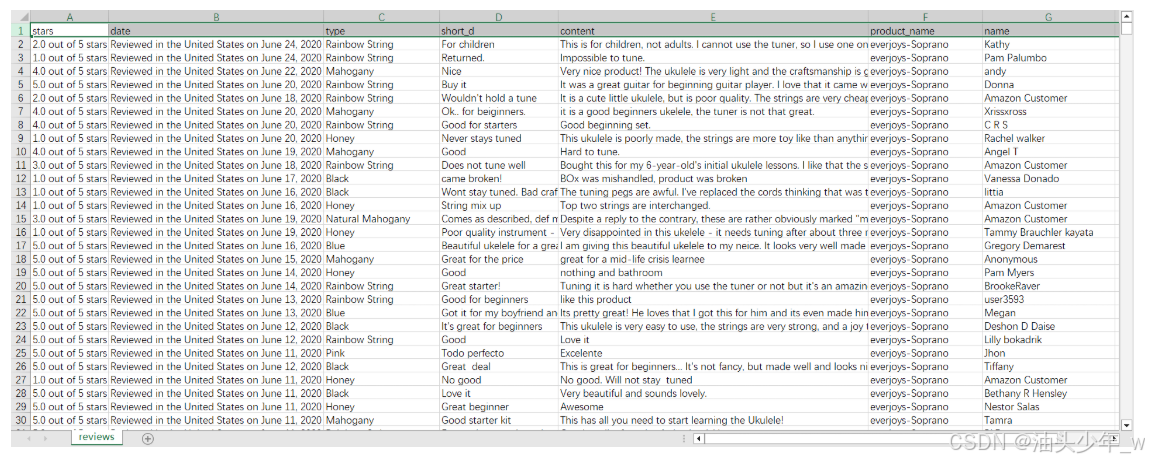The width and height of the screenshot is (1149, 462).
Task: Select the name cell 'Tamra'
Action: [1051, 420]
